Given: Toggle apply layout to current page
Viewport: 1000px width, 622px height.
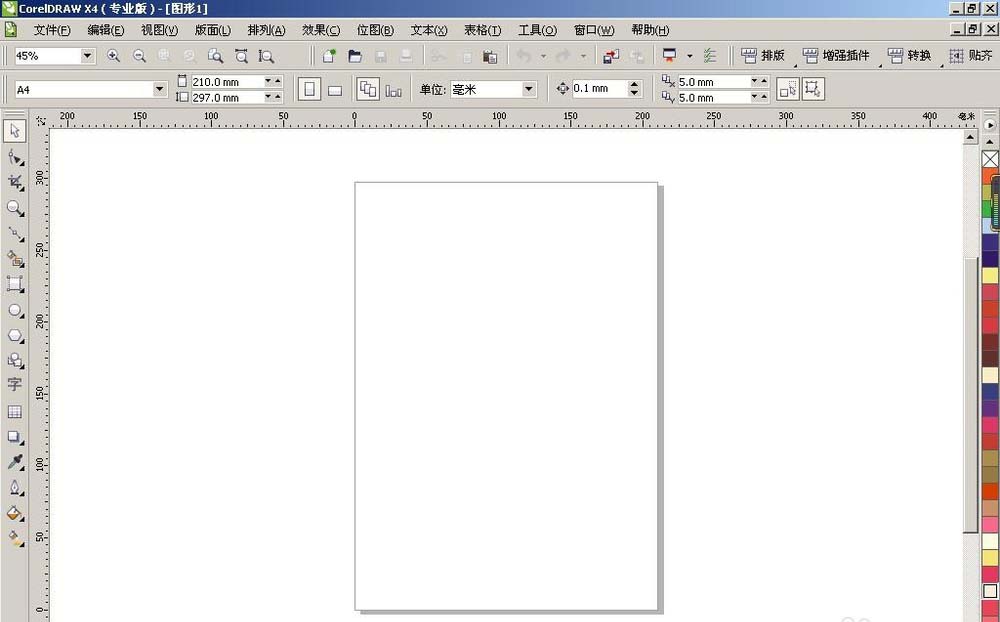Looking at the screenshot, I should pos(393,90).
